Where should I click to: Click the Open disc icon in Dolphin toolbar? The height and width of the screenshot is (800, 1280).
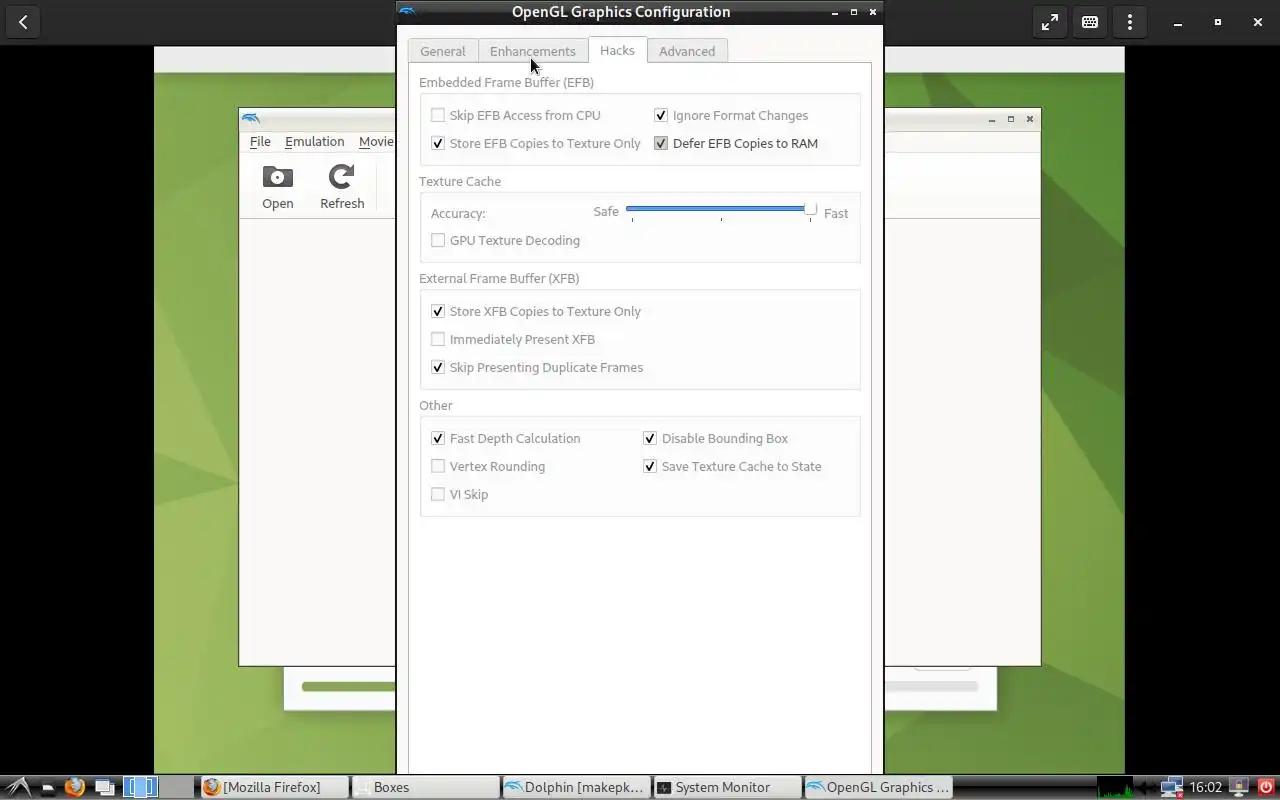coord(277,177)
